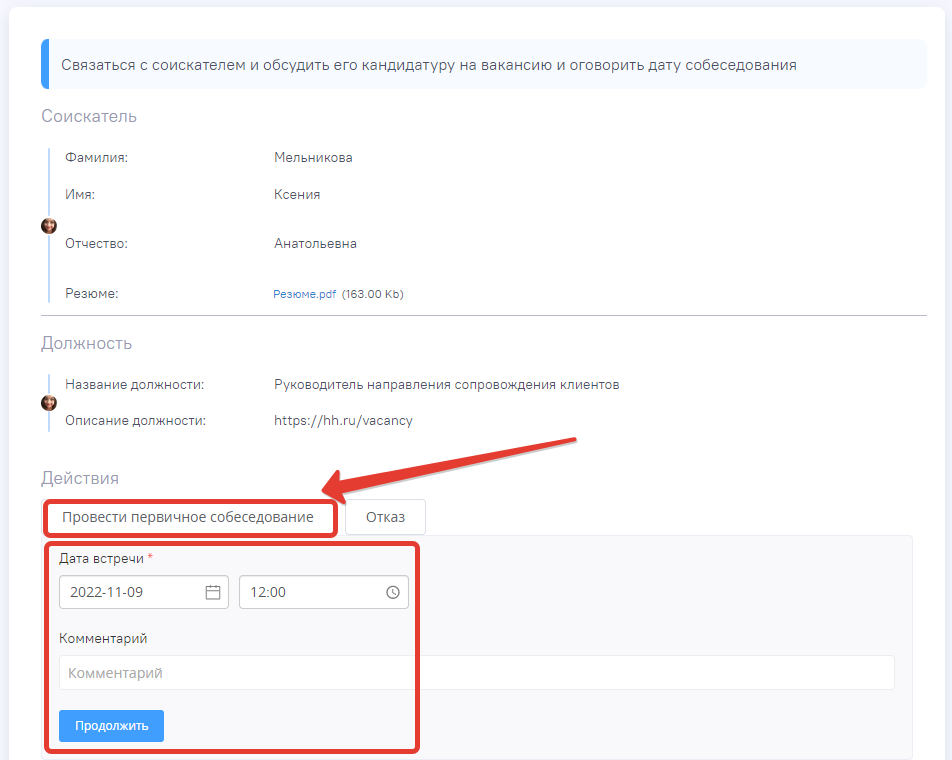Click the Дата встречи field label
This screenshot has width=952, height=760.
(x=101, y=558)
